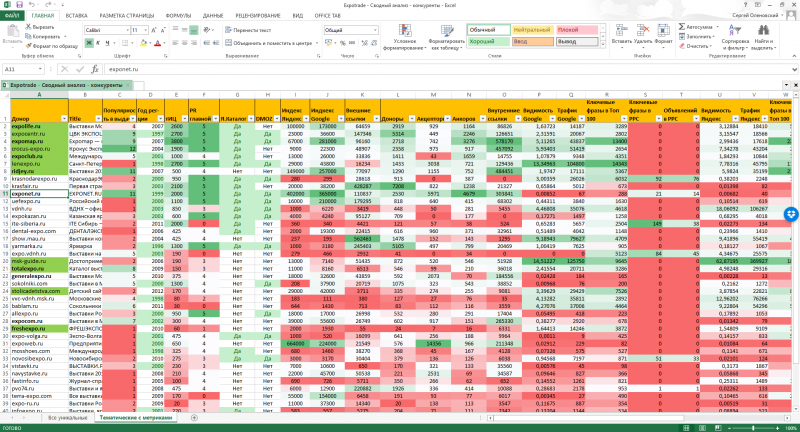Open the font size dropdown
The height and width of the screenshot is (432, 800).
(145, 30)
